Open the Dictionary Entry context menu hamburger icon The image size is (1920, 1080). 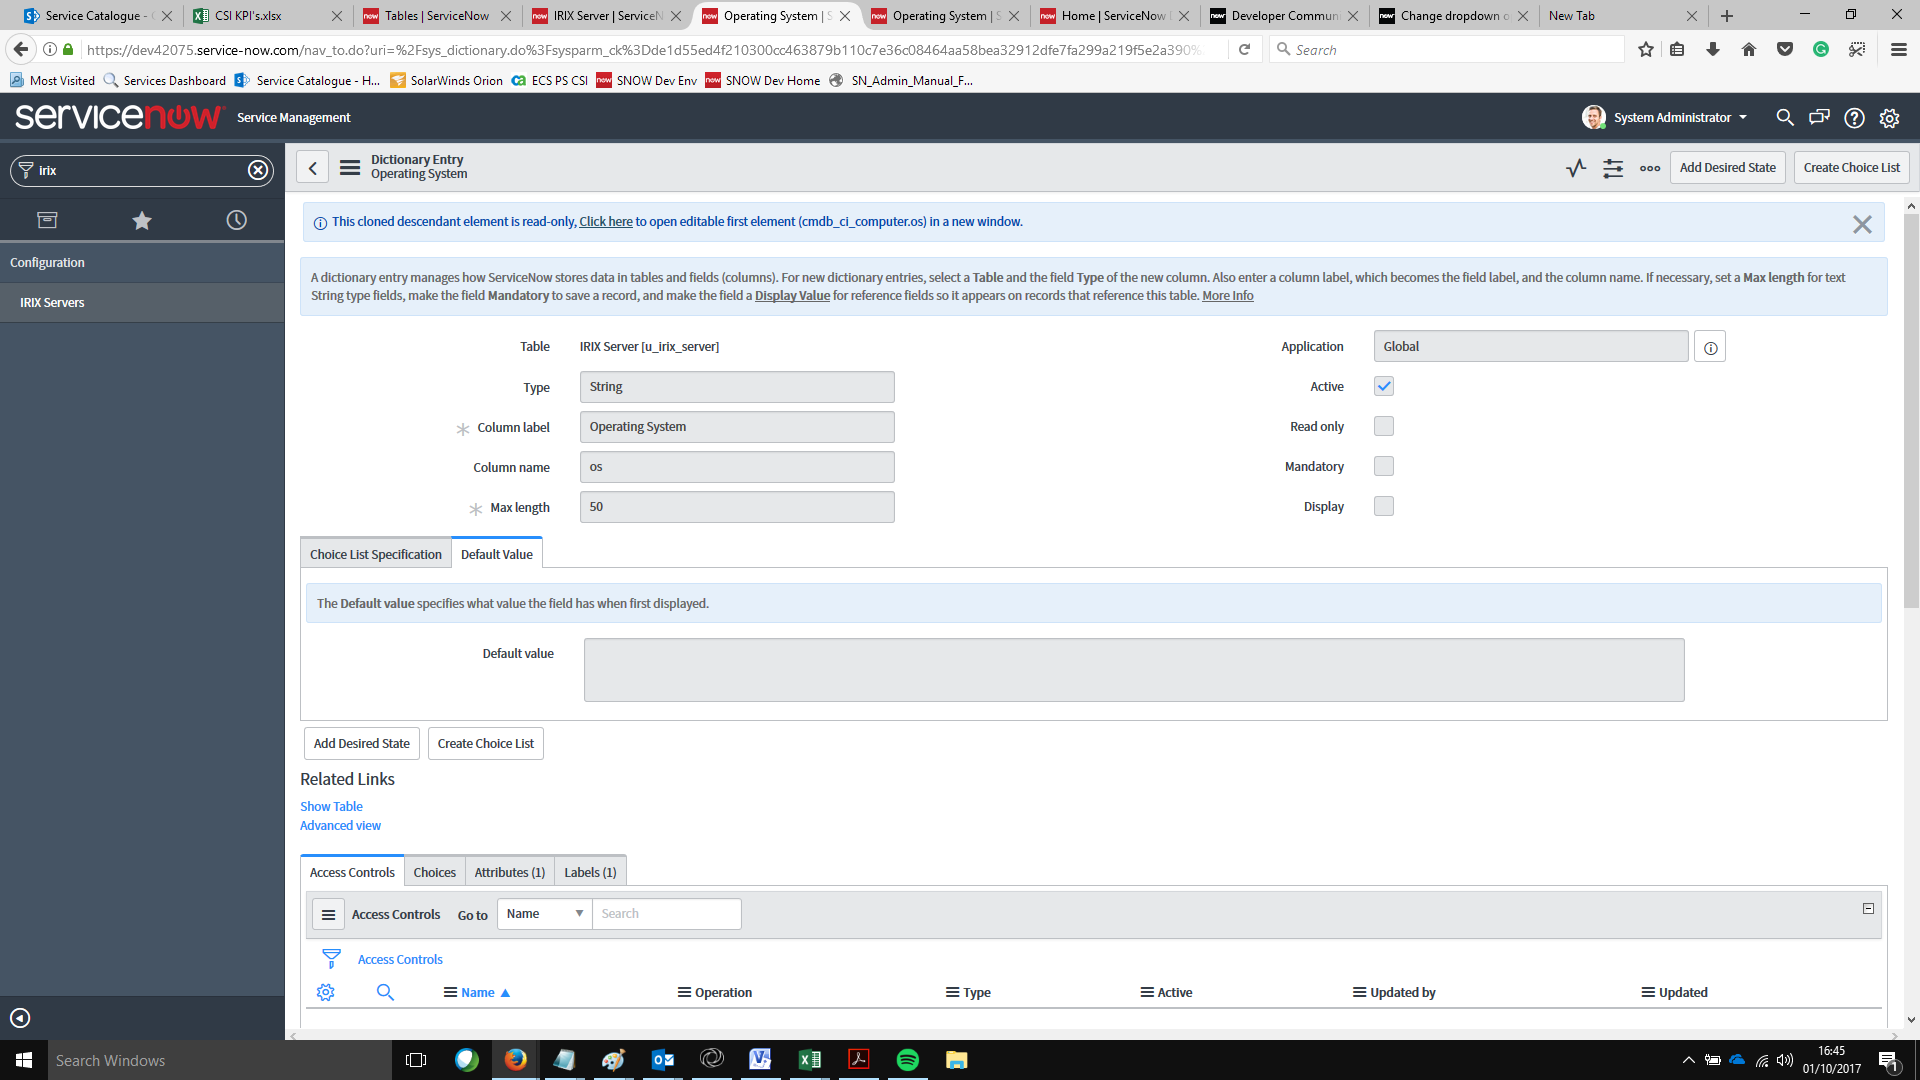click(349, 167)
